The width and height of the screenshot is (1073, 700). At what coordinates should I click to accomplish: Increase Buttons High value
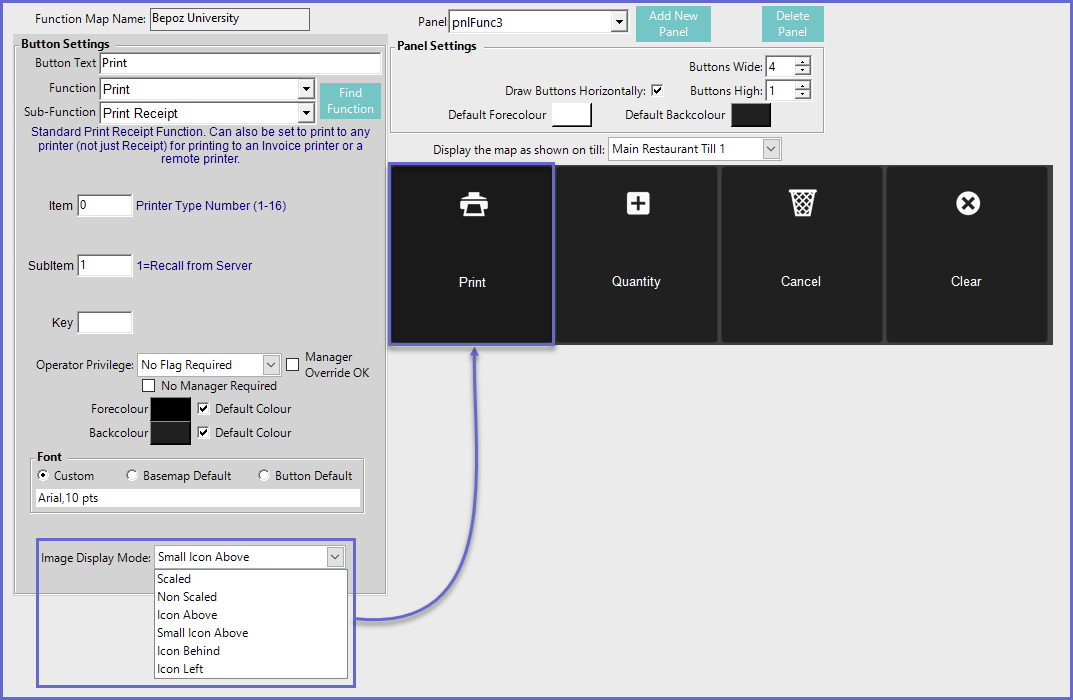(x=803, y=86)
